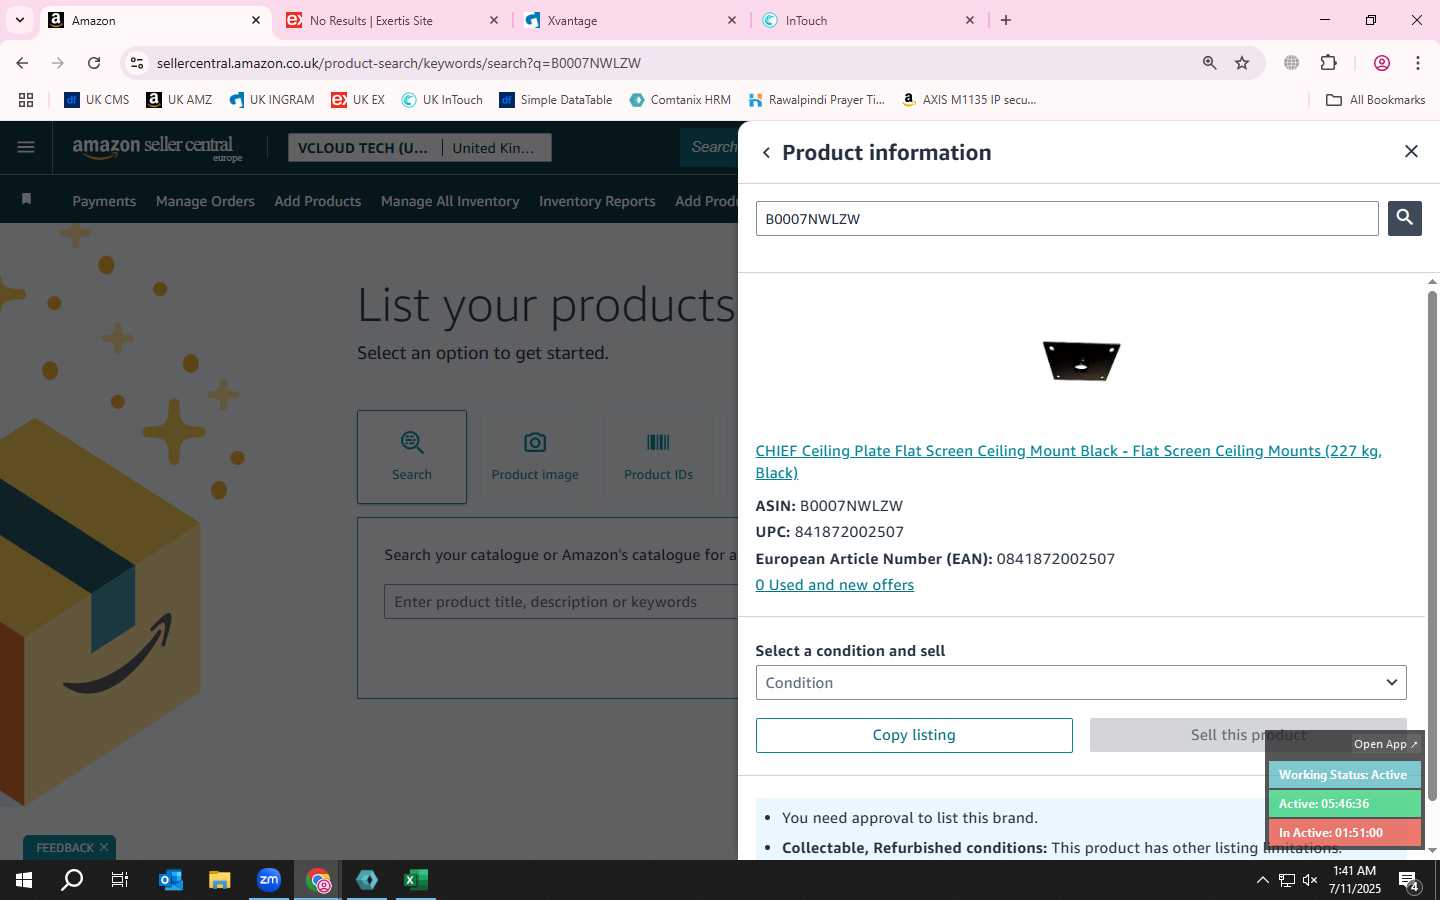Viewport: 1440px width, 900px height.
Task: Open Excel from taskbar
Action: click(416, 880)
